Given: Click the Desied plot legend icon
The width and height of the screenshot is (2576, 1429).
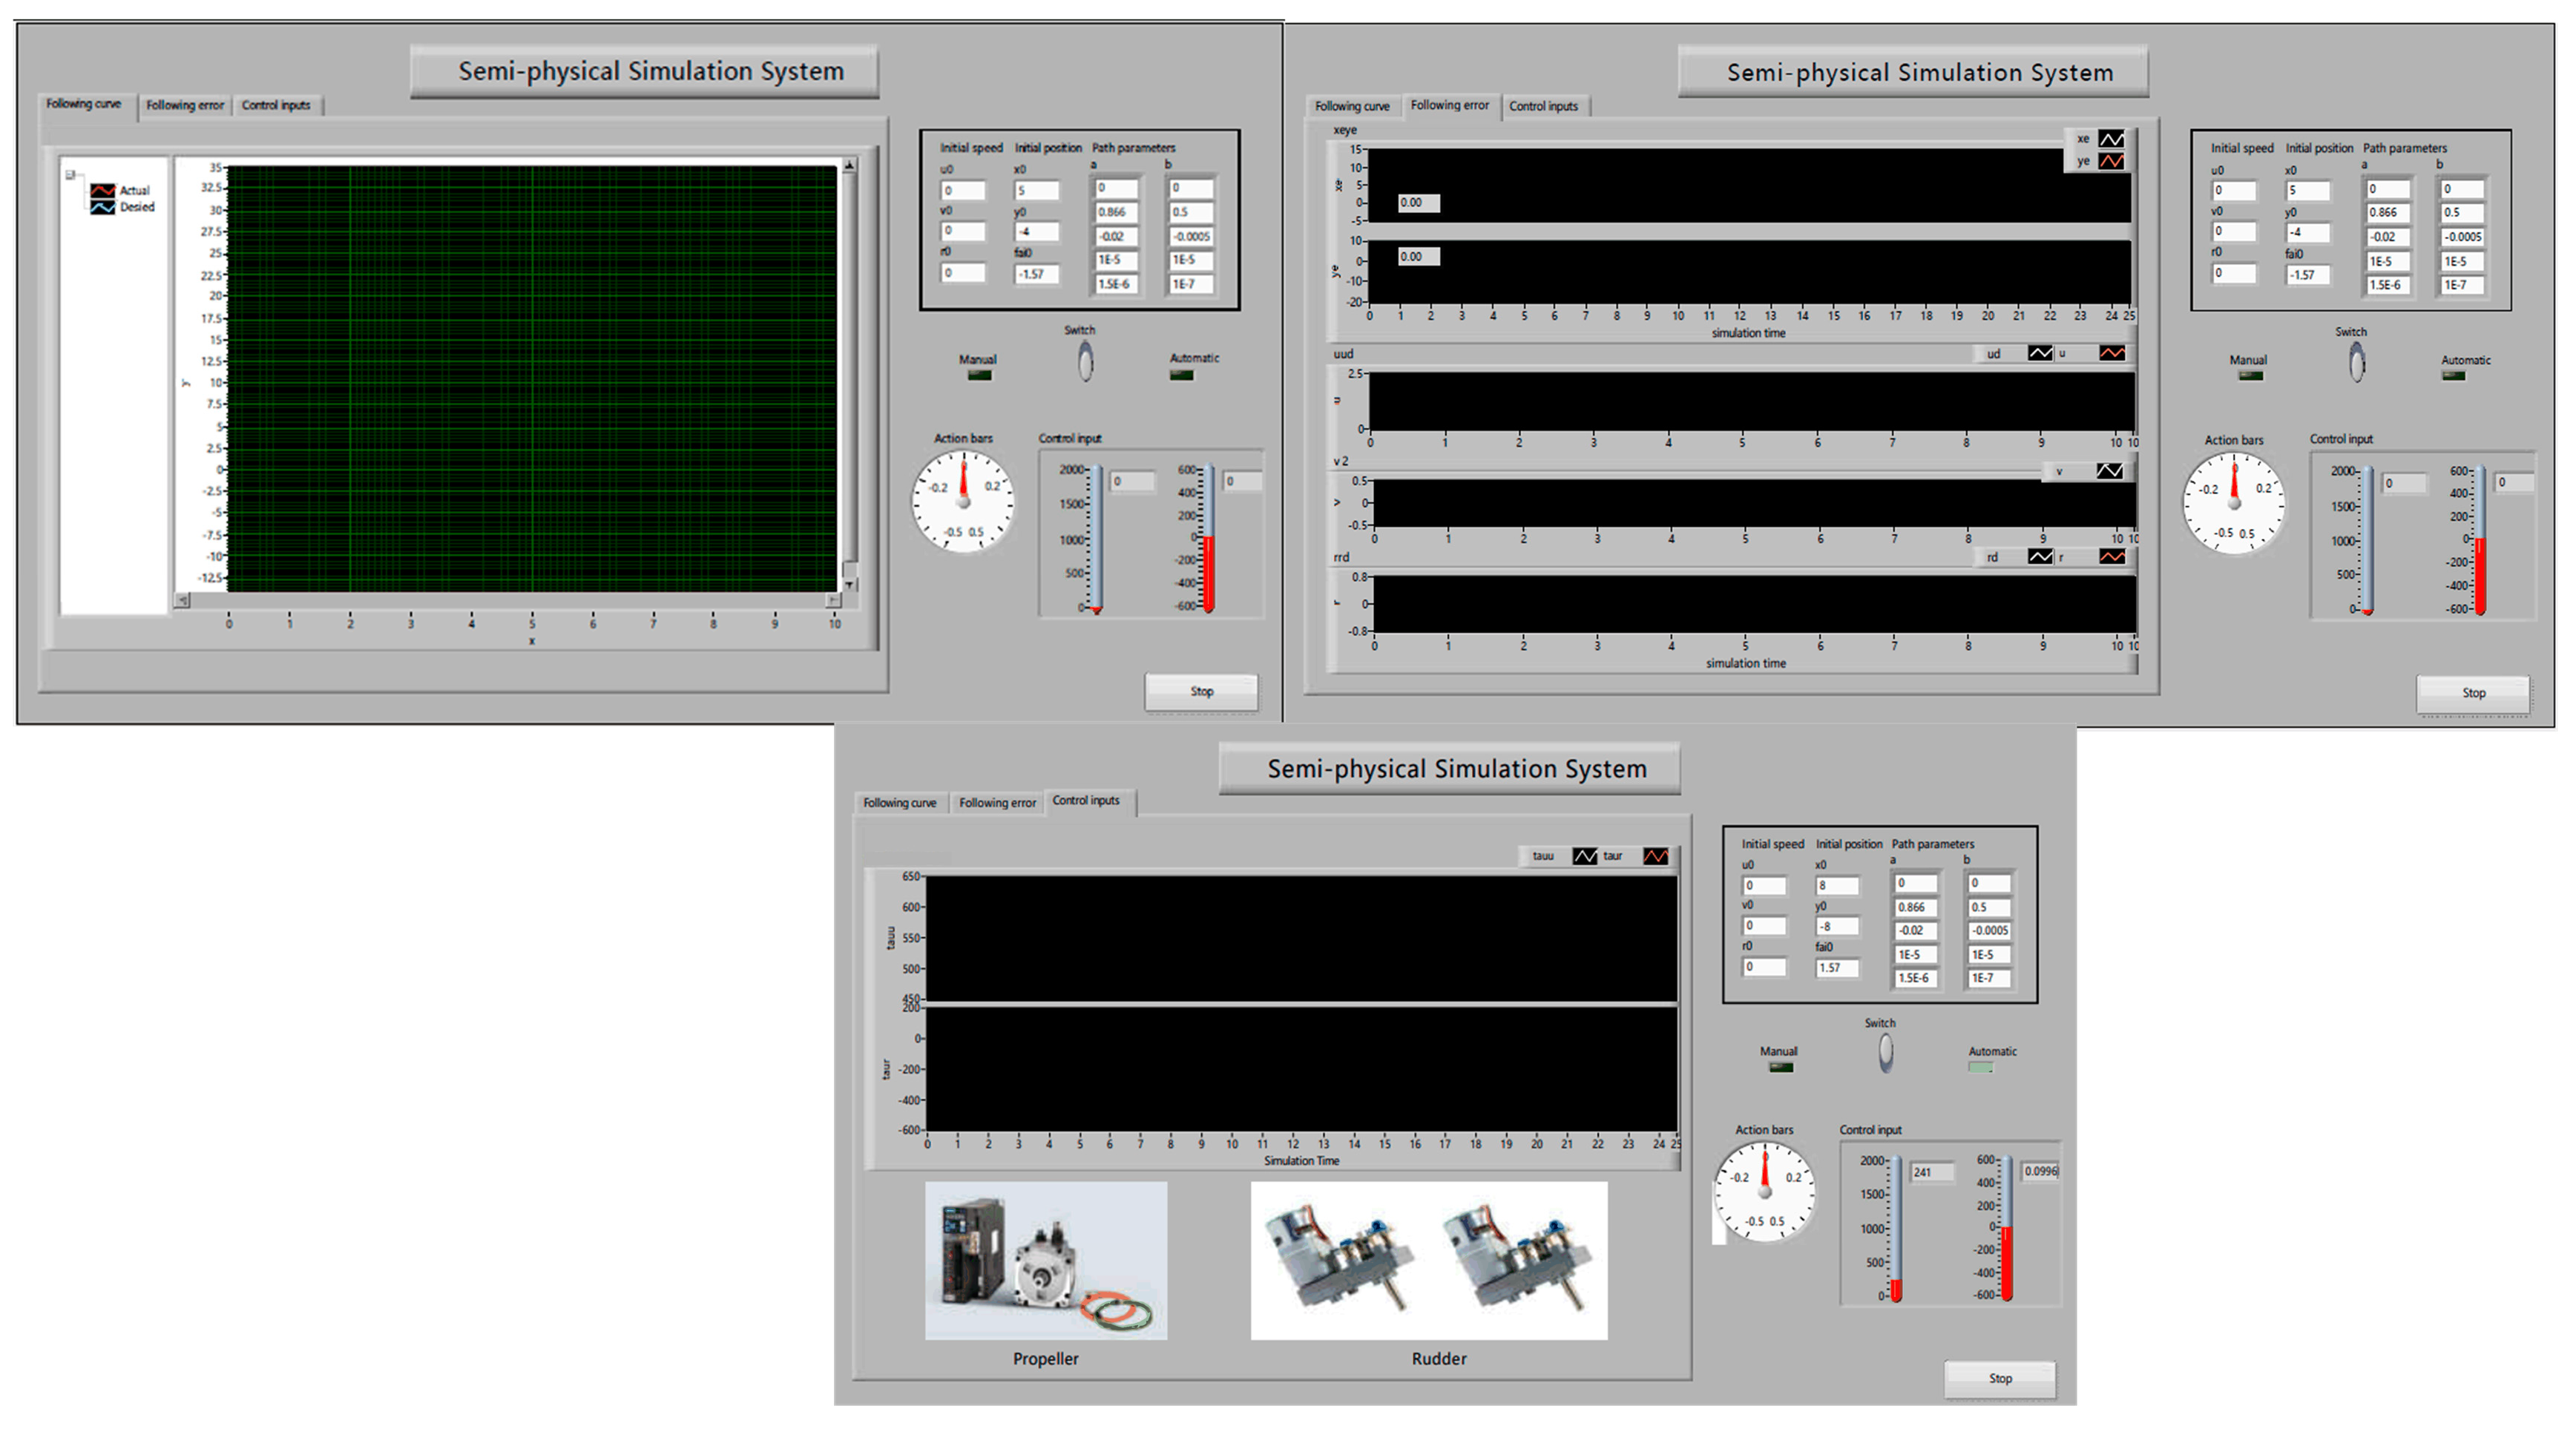Looking at the screenshot, I should 102,207.
